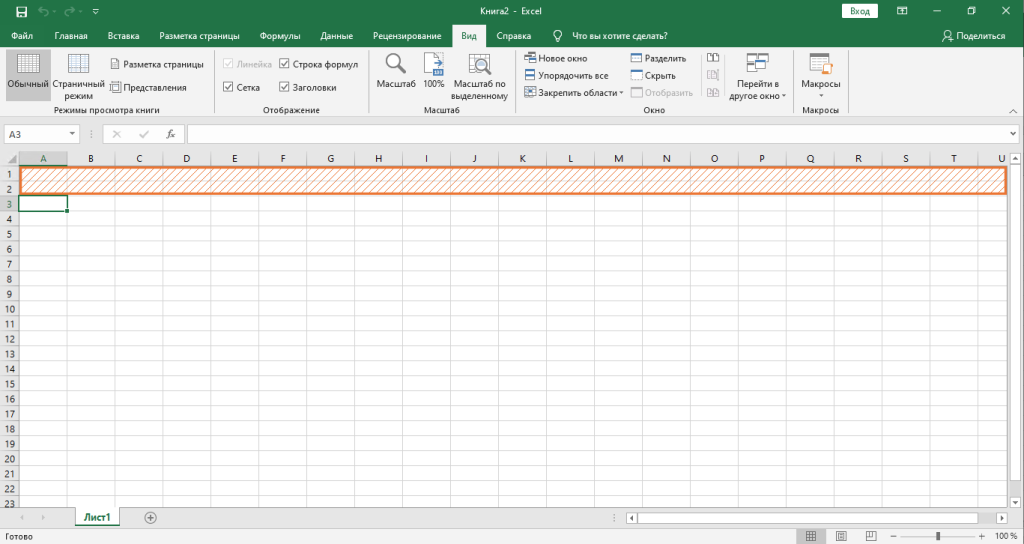Switch to the Формулы tab
The image size is (1024, 544).
(280, 36)
